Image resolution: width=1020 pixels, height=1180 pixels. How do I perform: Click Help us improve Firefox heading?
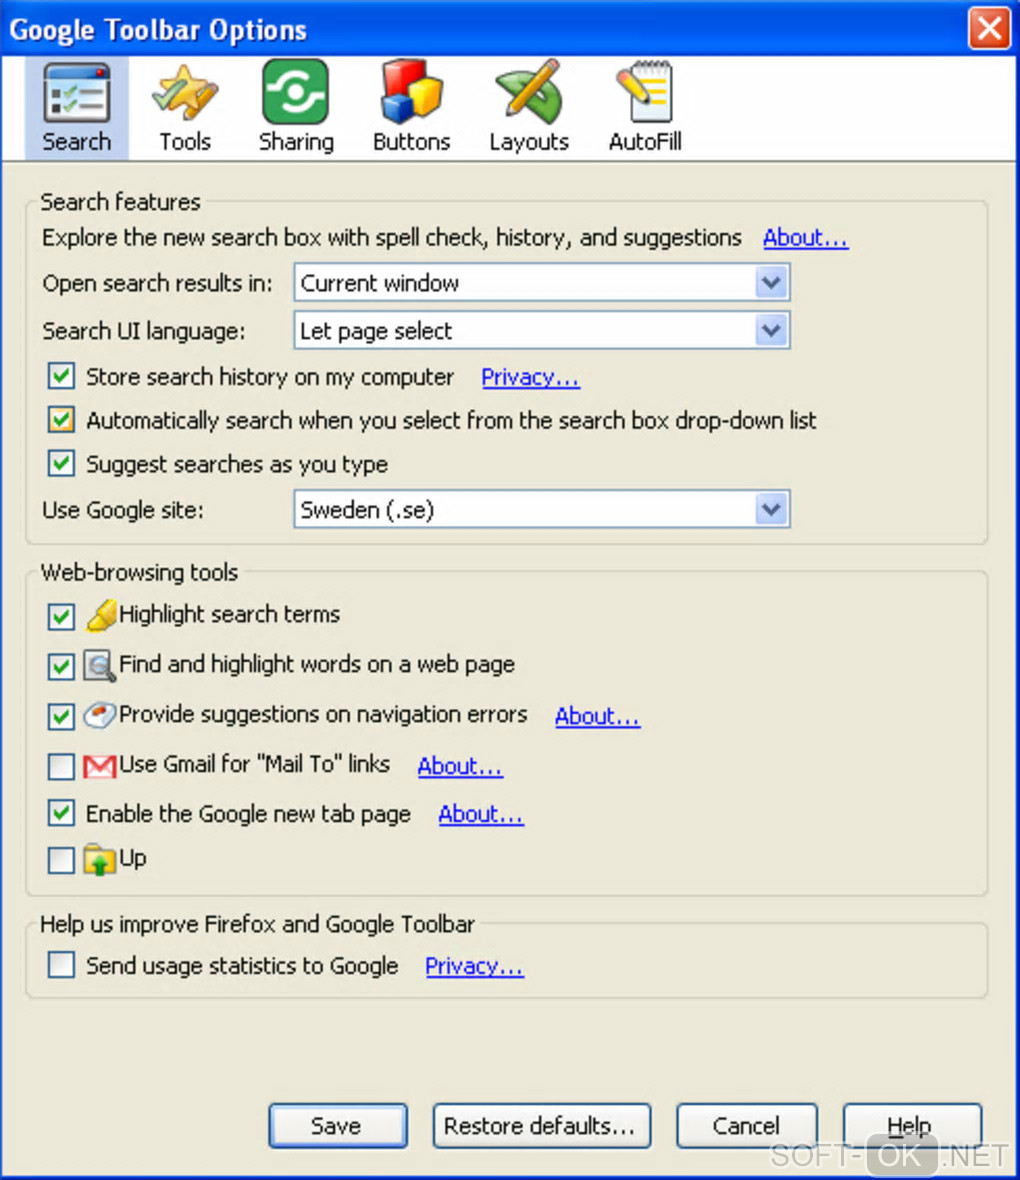pos(257,923)
